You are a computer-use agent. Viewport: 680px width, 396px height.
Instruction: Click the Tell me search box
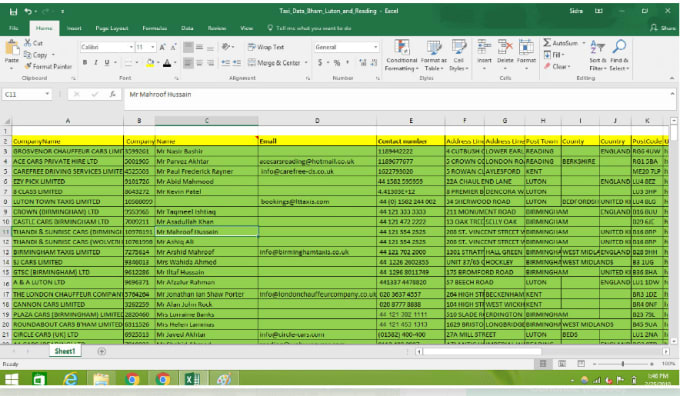309,28
